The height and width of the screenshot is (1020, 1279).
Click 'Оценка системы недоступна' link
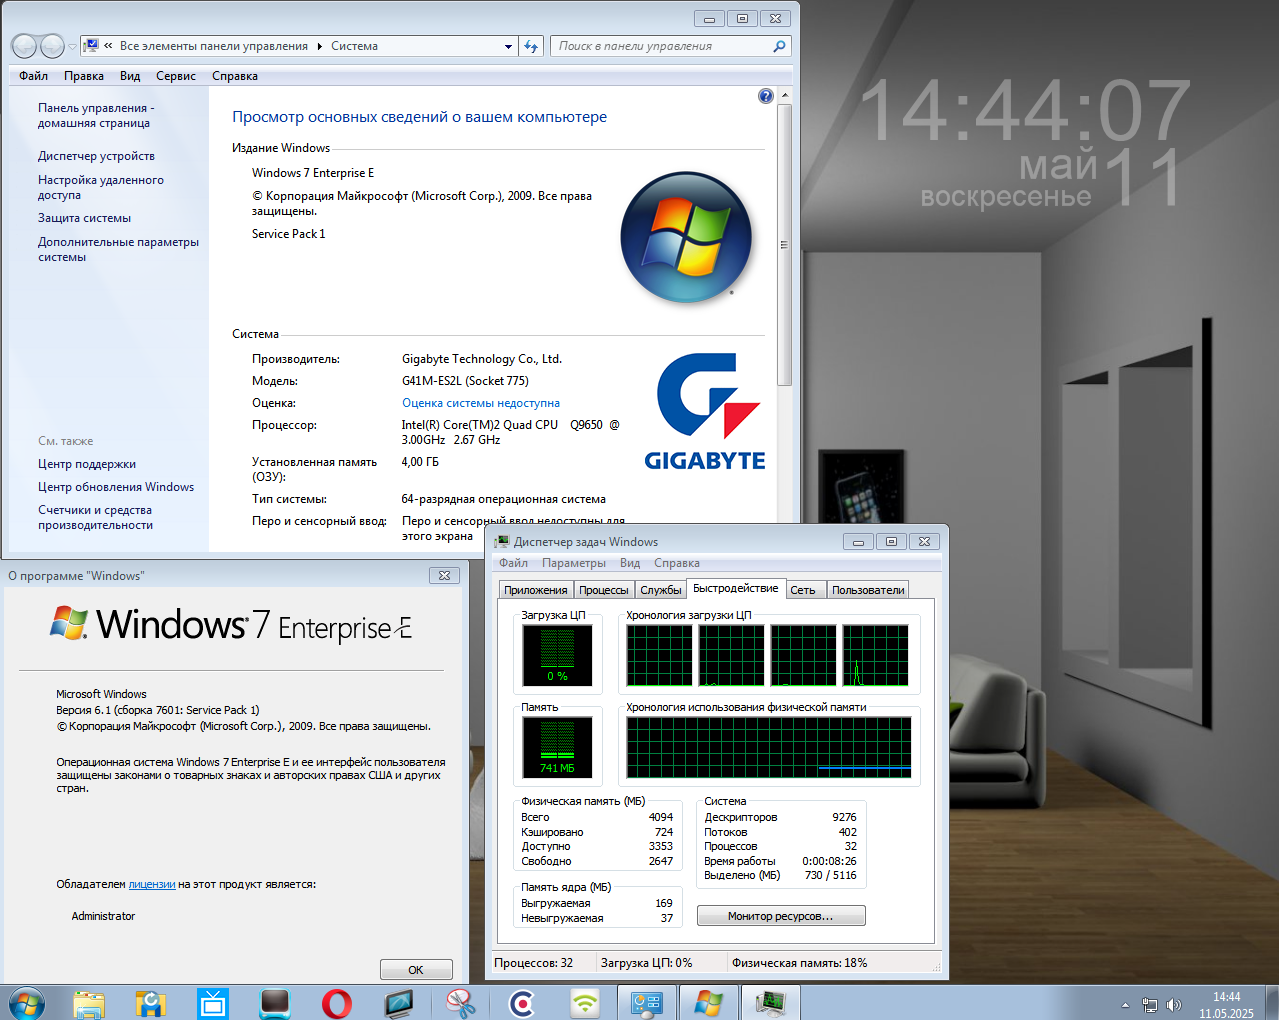(x=481, y=403)
